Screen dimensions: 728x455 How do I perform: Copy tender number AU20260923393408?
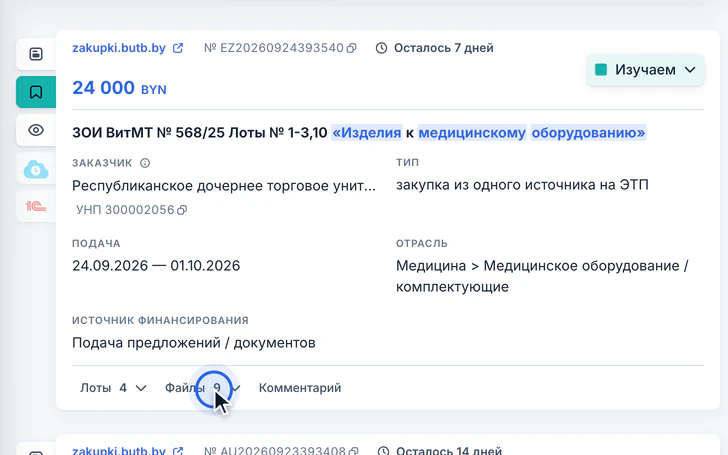(x=353, y=451)
